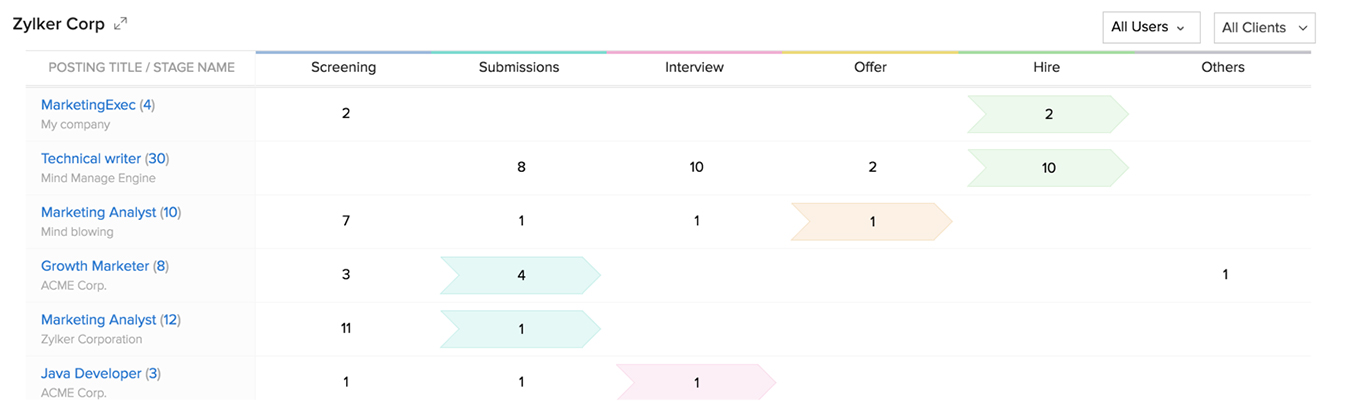Click the Interview stage column header

694,68
